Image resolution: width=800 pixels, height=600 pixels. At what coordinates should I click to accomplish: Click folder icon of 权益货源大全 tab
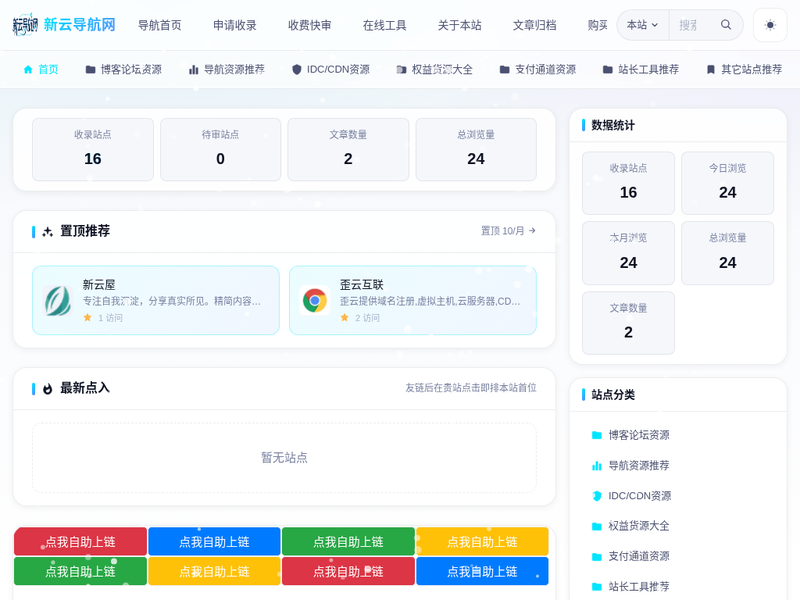point(402,69)
